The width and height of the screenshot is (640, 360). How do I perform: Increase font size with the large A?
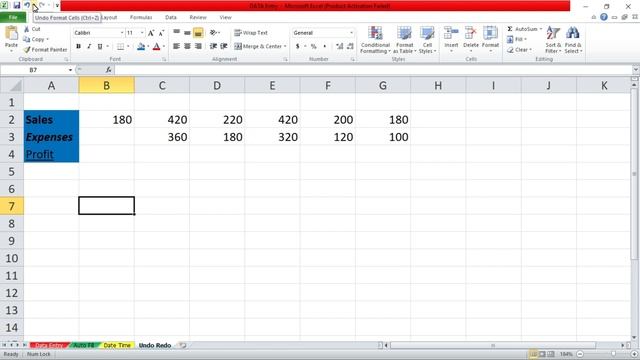[x=151, y=33]
